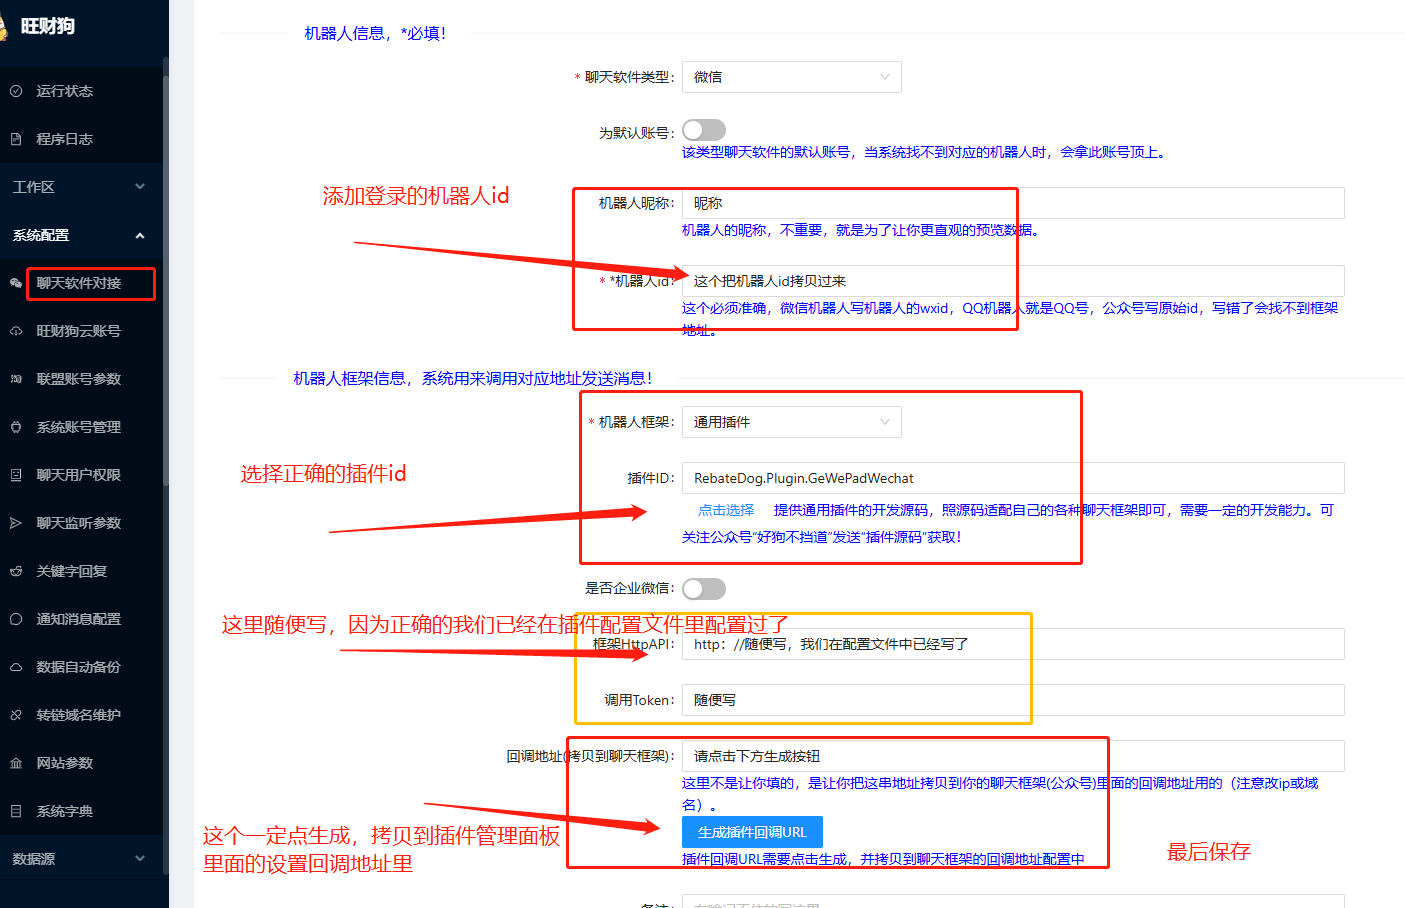Enable the 是否企业微信 switch
Screen dimensions: 1405x908
coord(704,589)
